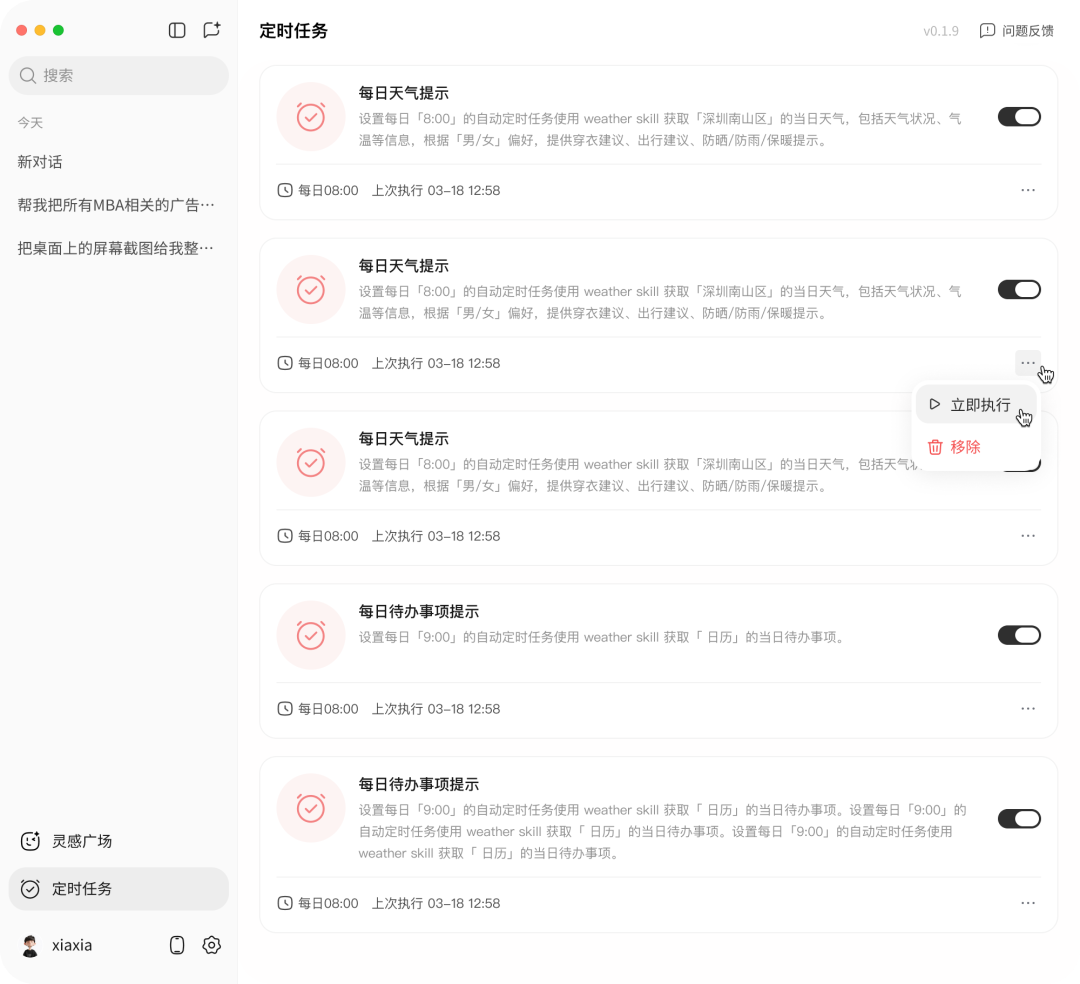
Task: Disable the second 每日天气提示 task switch
Action: 1019,290
